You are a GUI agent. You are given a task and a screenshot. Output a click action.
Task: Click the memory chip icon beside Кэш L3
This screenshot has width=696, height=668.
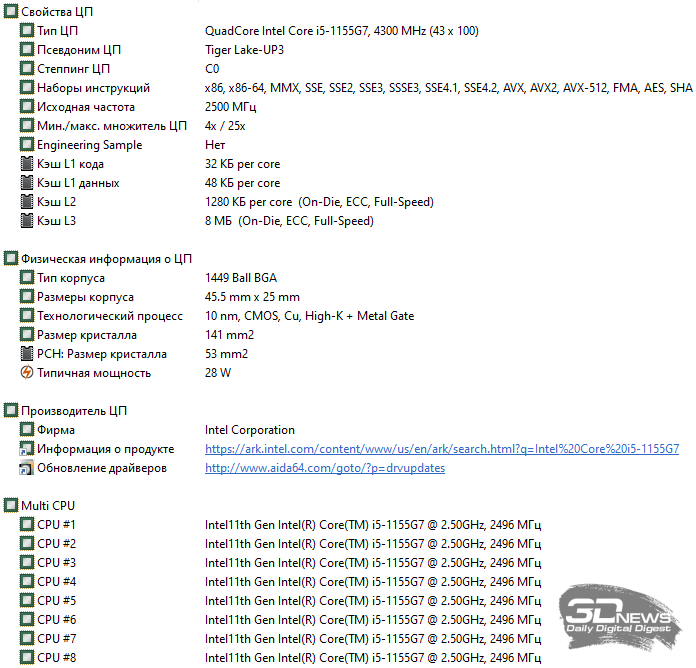[x=27, y=221]
